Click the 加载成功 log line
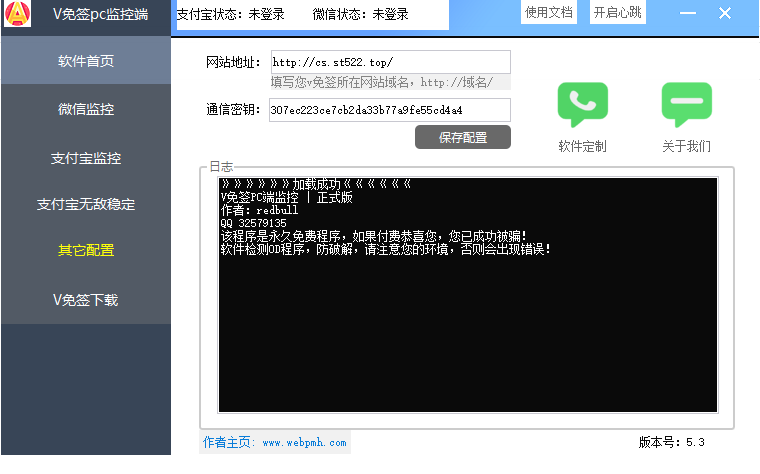760x474 pixels. 316,184
